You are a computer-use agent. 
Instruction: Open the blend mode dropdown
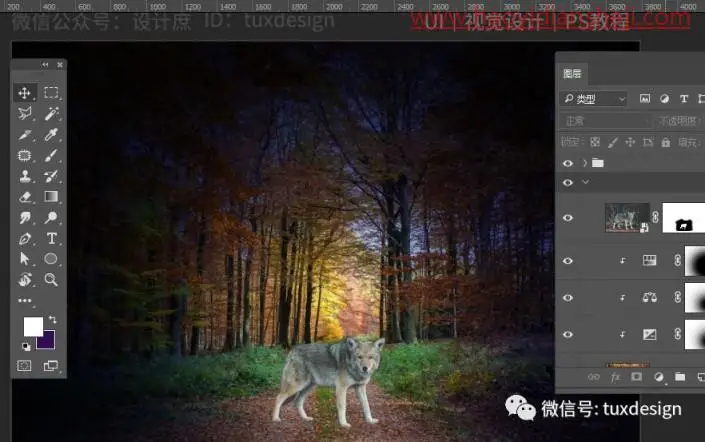(606, 121)
